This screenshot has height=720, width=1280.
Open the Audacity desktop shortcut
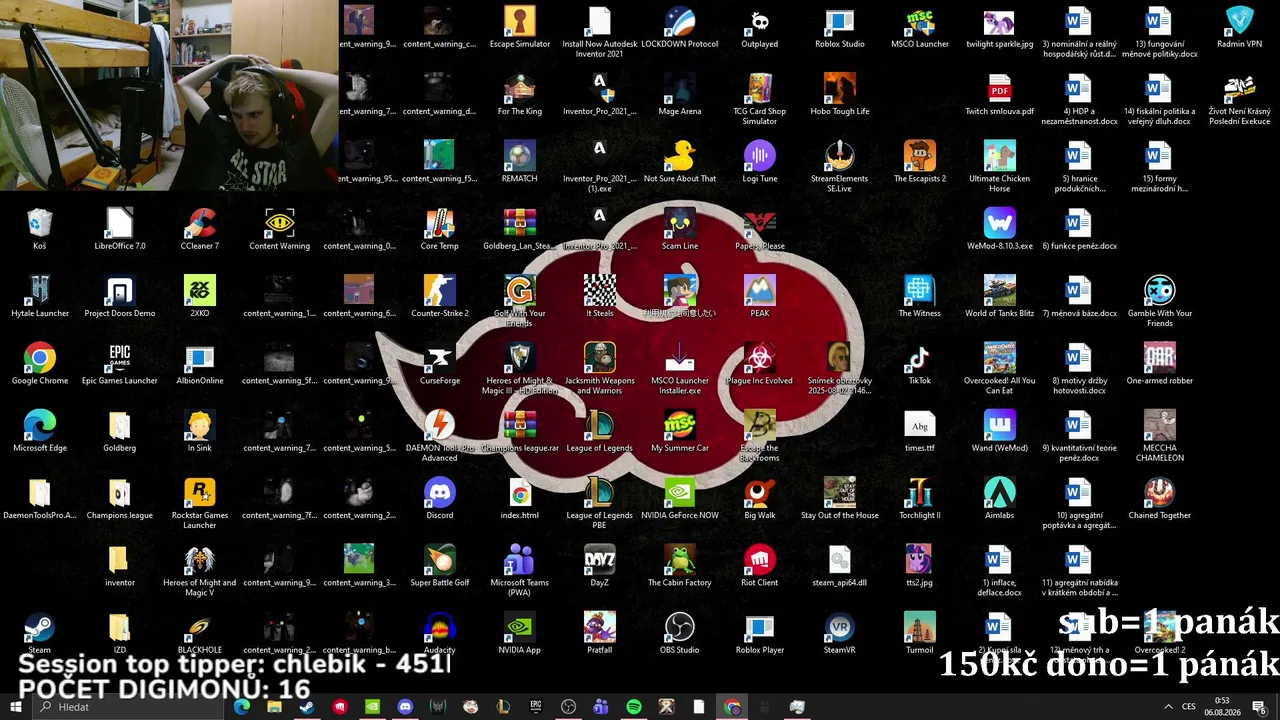tap(439, 627)
